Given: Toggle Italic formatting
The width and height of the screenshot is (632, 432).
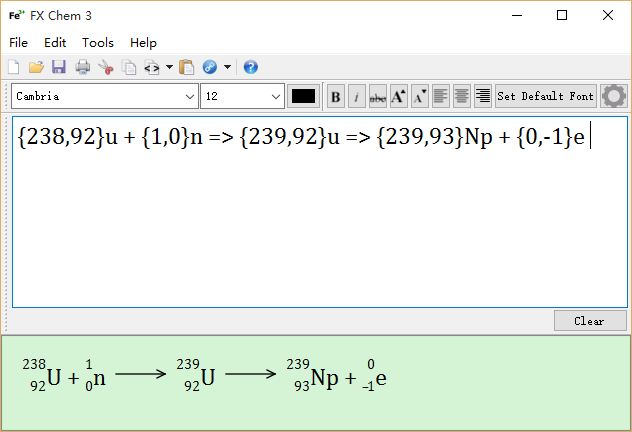Looking at the screenshot, I should coord(356,96).
